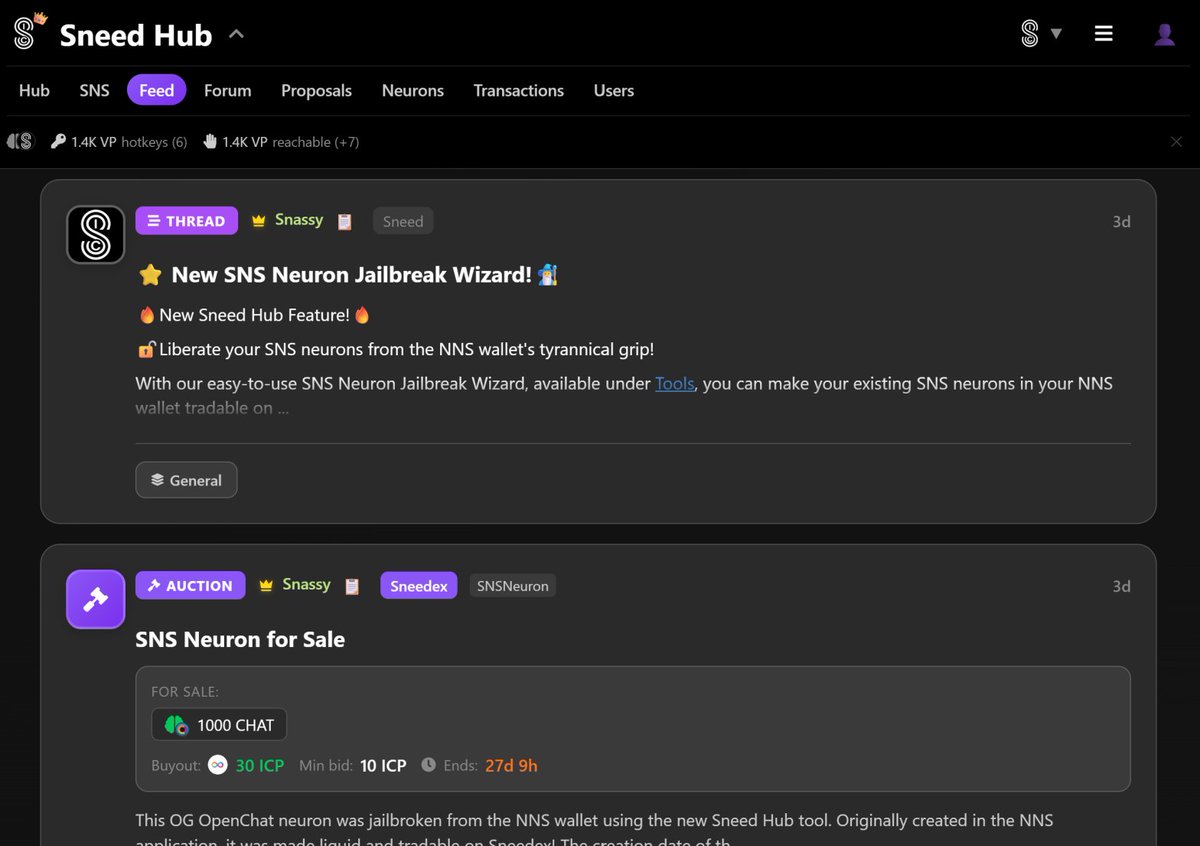Switch to the Transactions tab
1200x846 pixels.
(x=518, y=90)
